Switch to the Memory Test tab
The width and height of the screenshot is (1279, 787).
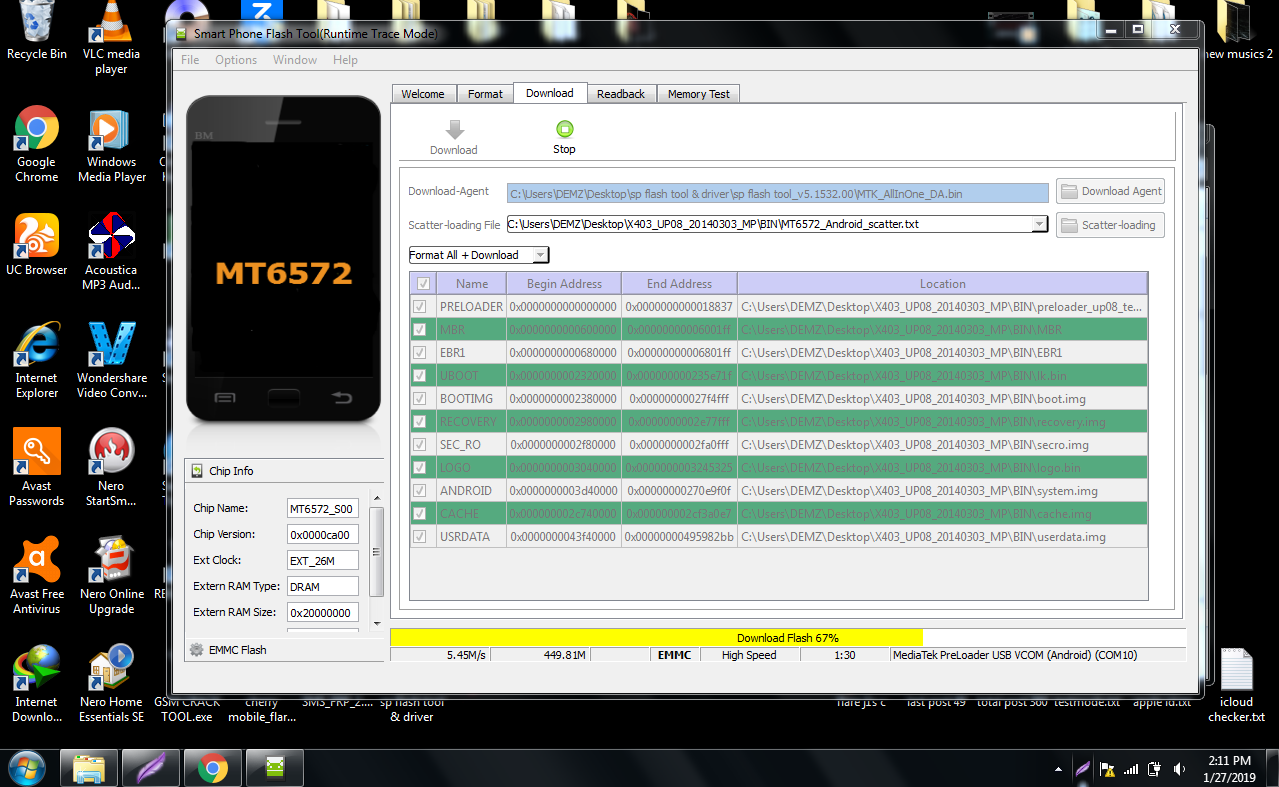coord(699,94)
